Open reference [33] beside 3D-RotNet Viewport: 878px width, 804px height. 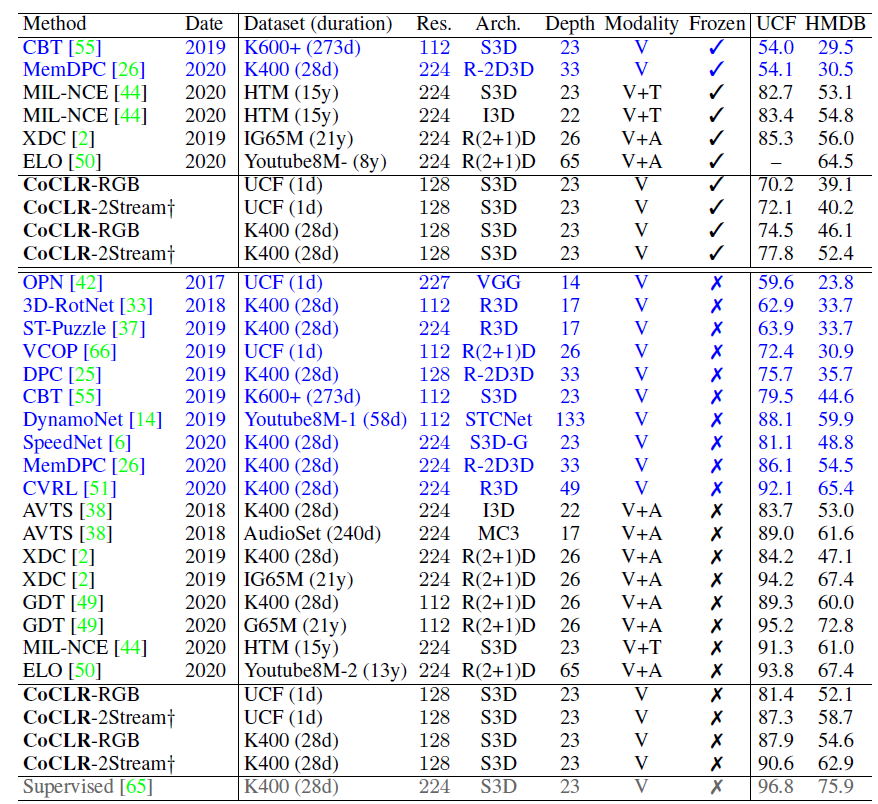(x=136, y=306)
